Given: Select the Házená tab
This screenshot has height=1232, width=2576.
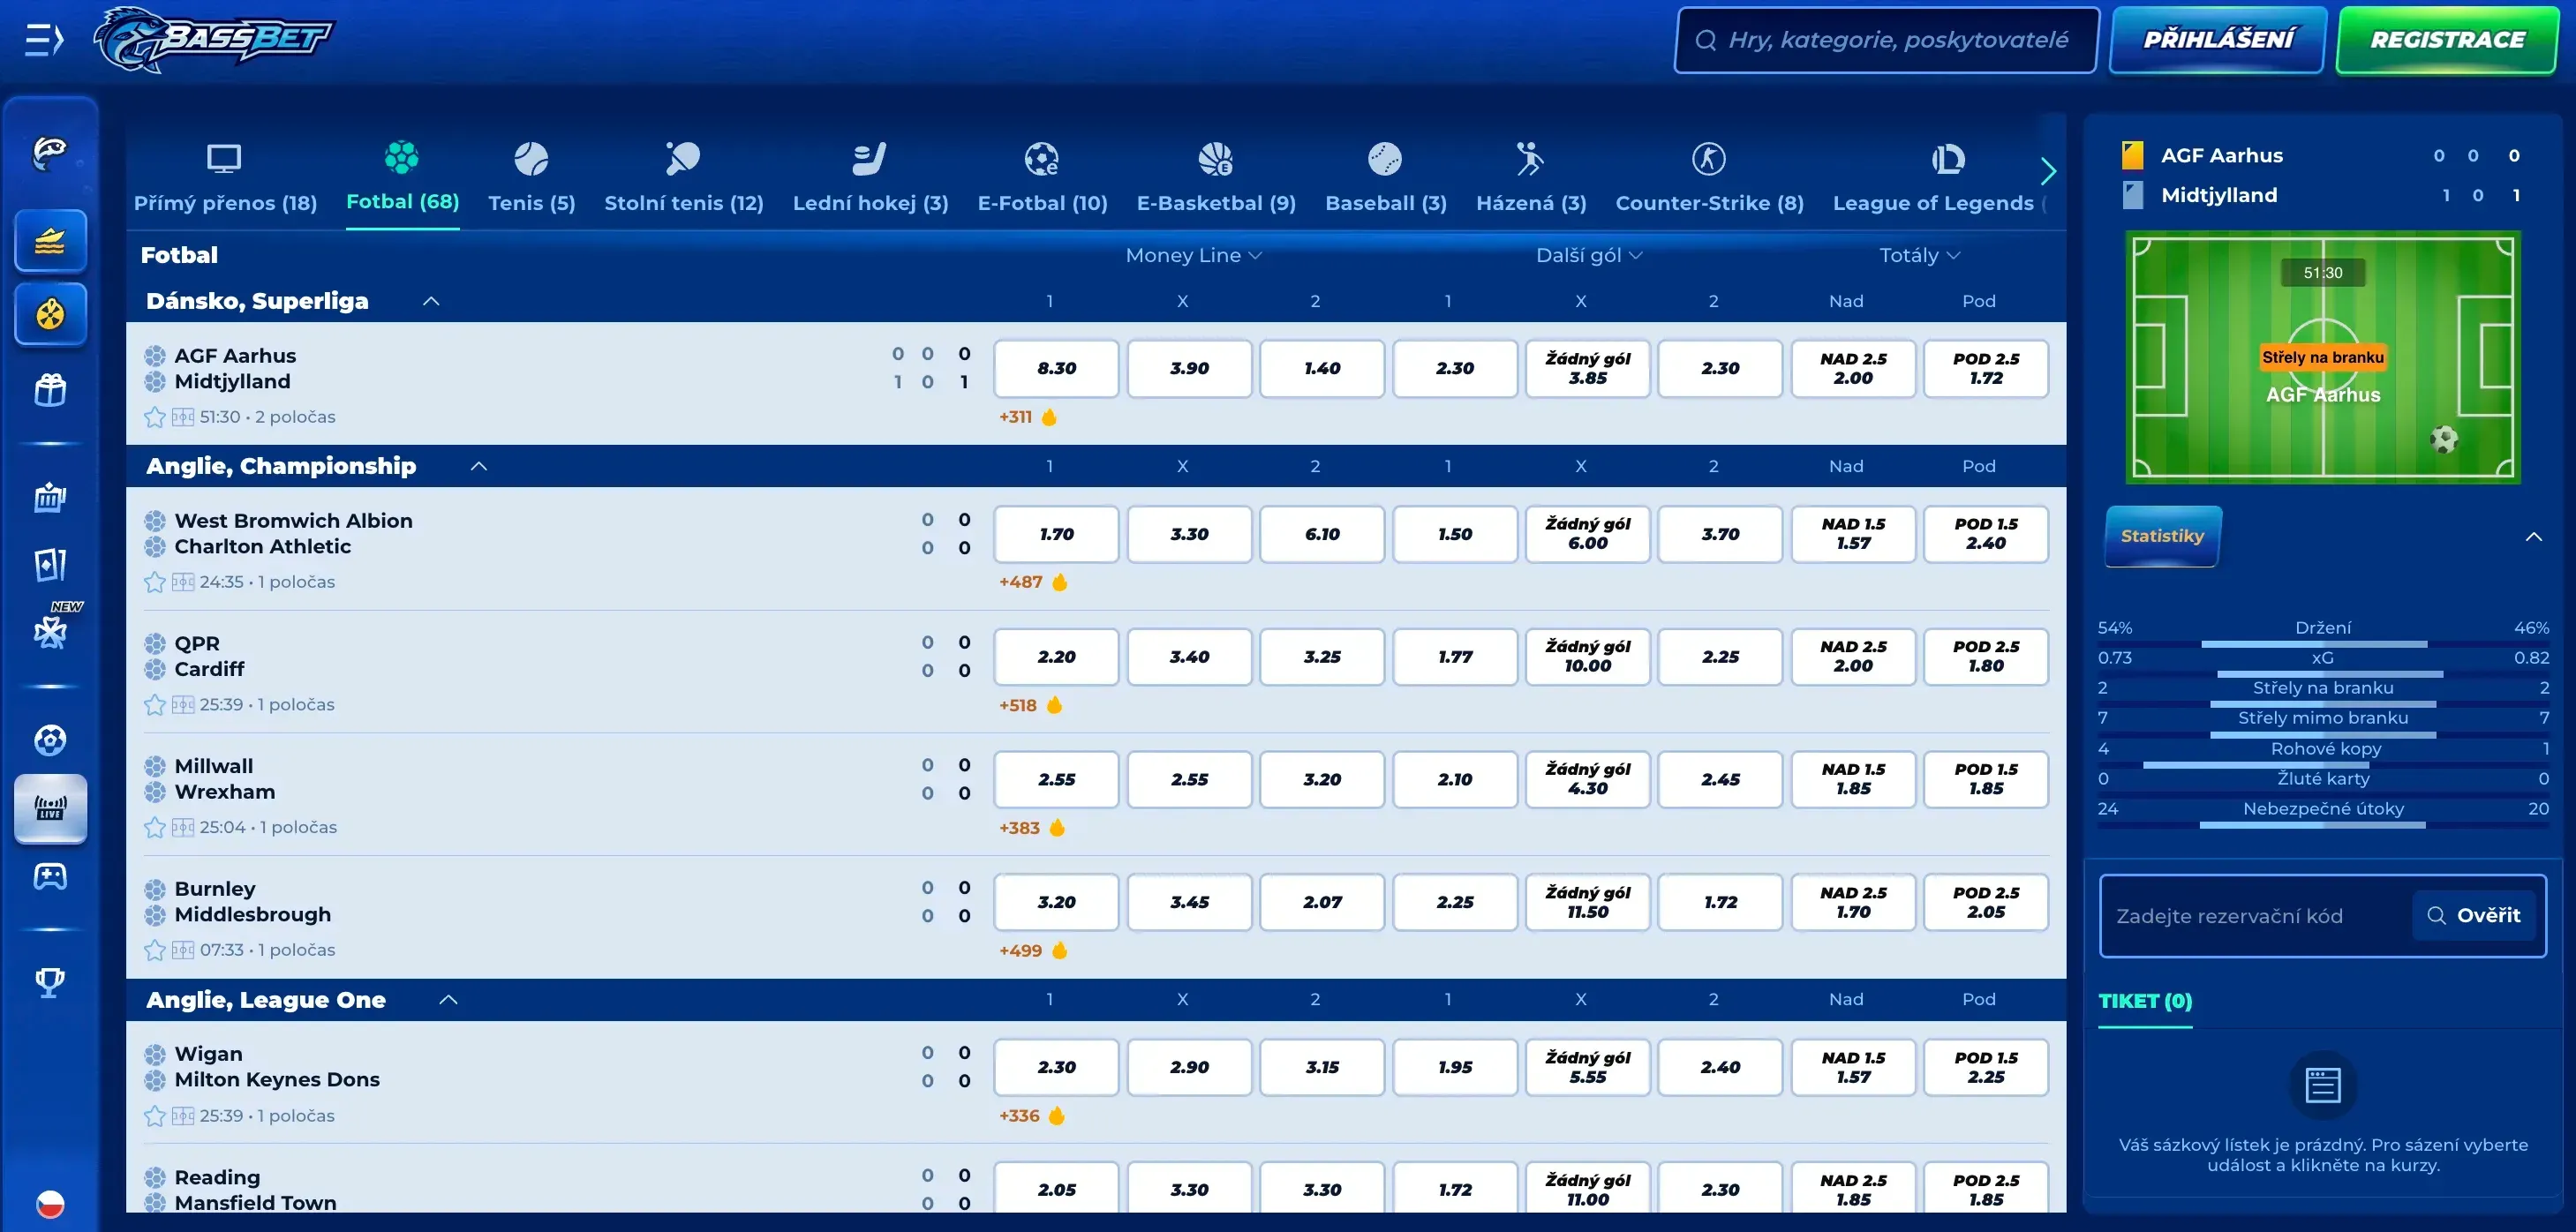Looking at the screenshot, I should coord(1531,179).
